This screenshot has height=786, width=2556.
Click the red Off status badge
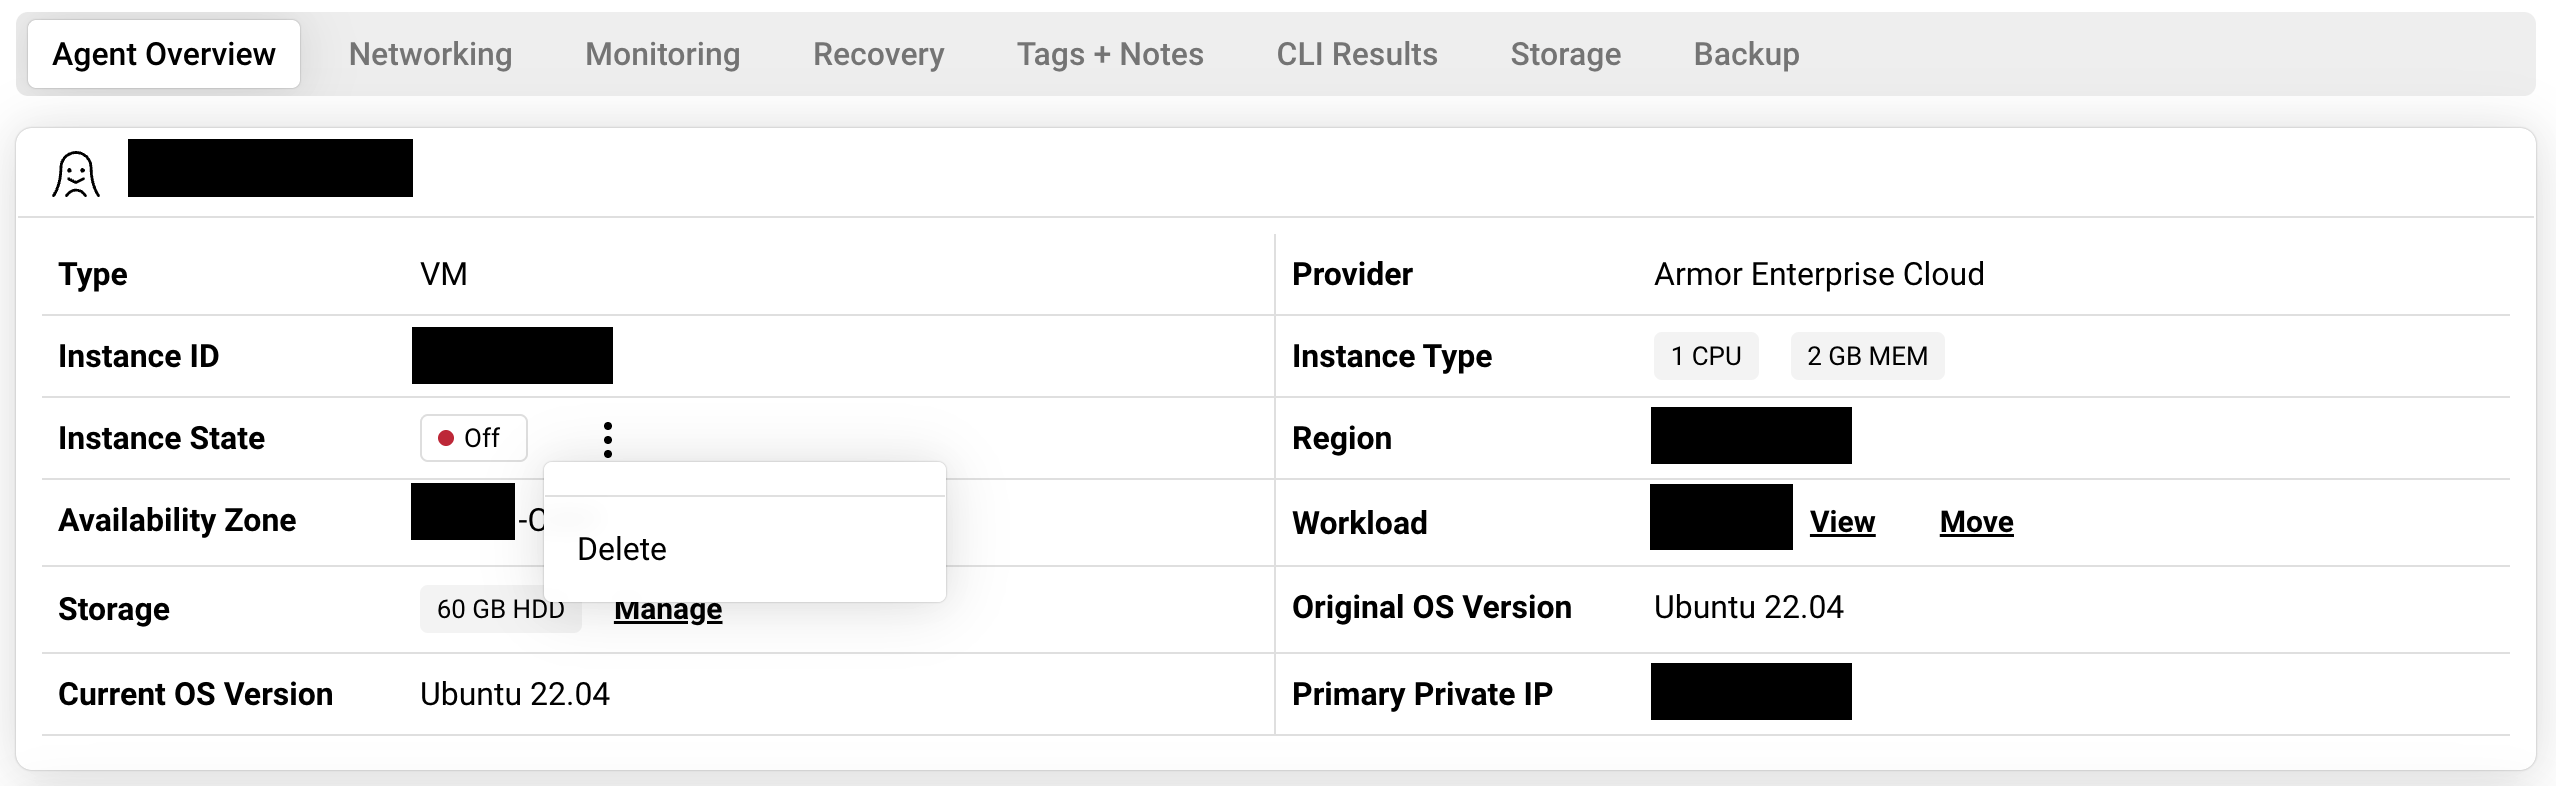click(x=473, y=438)
